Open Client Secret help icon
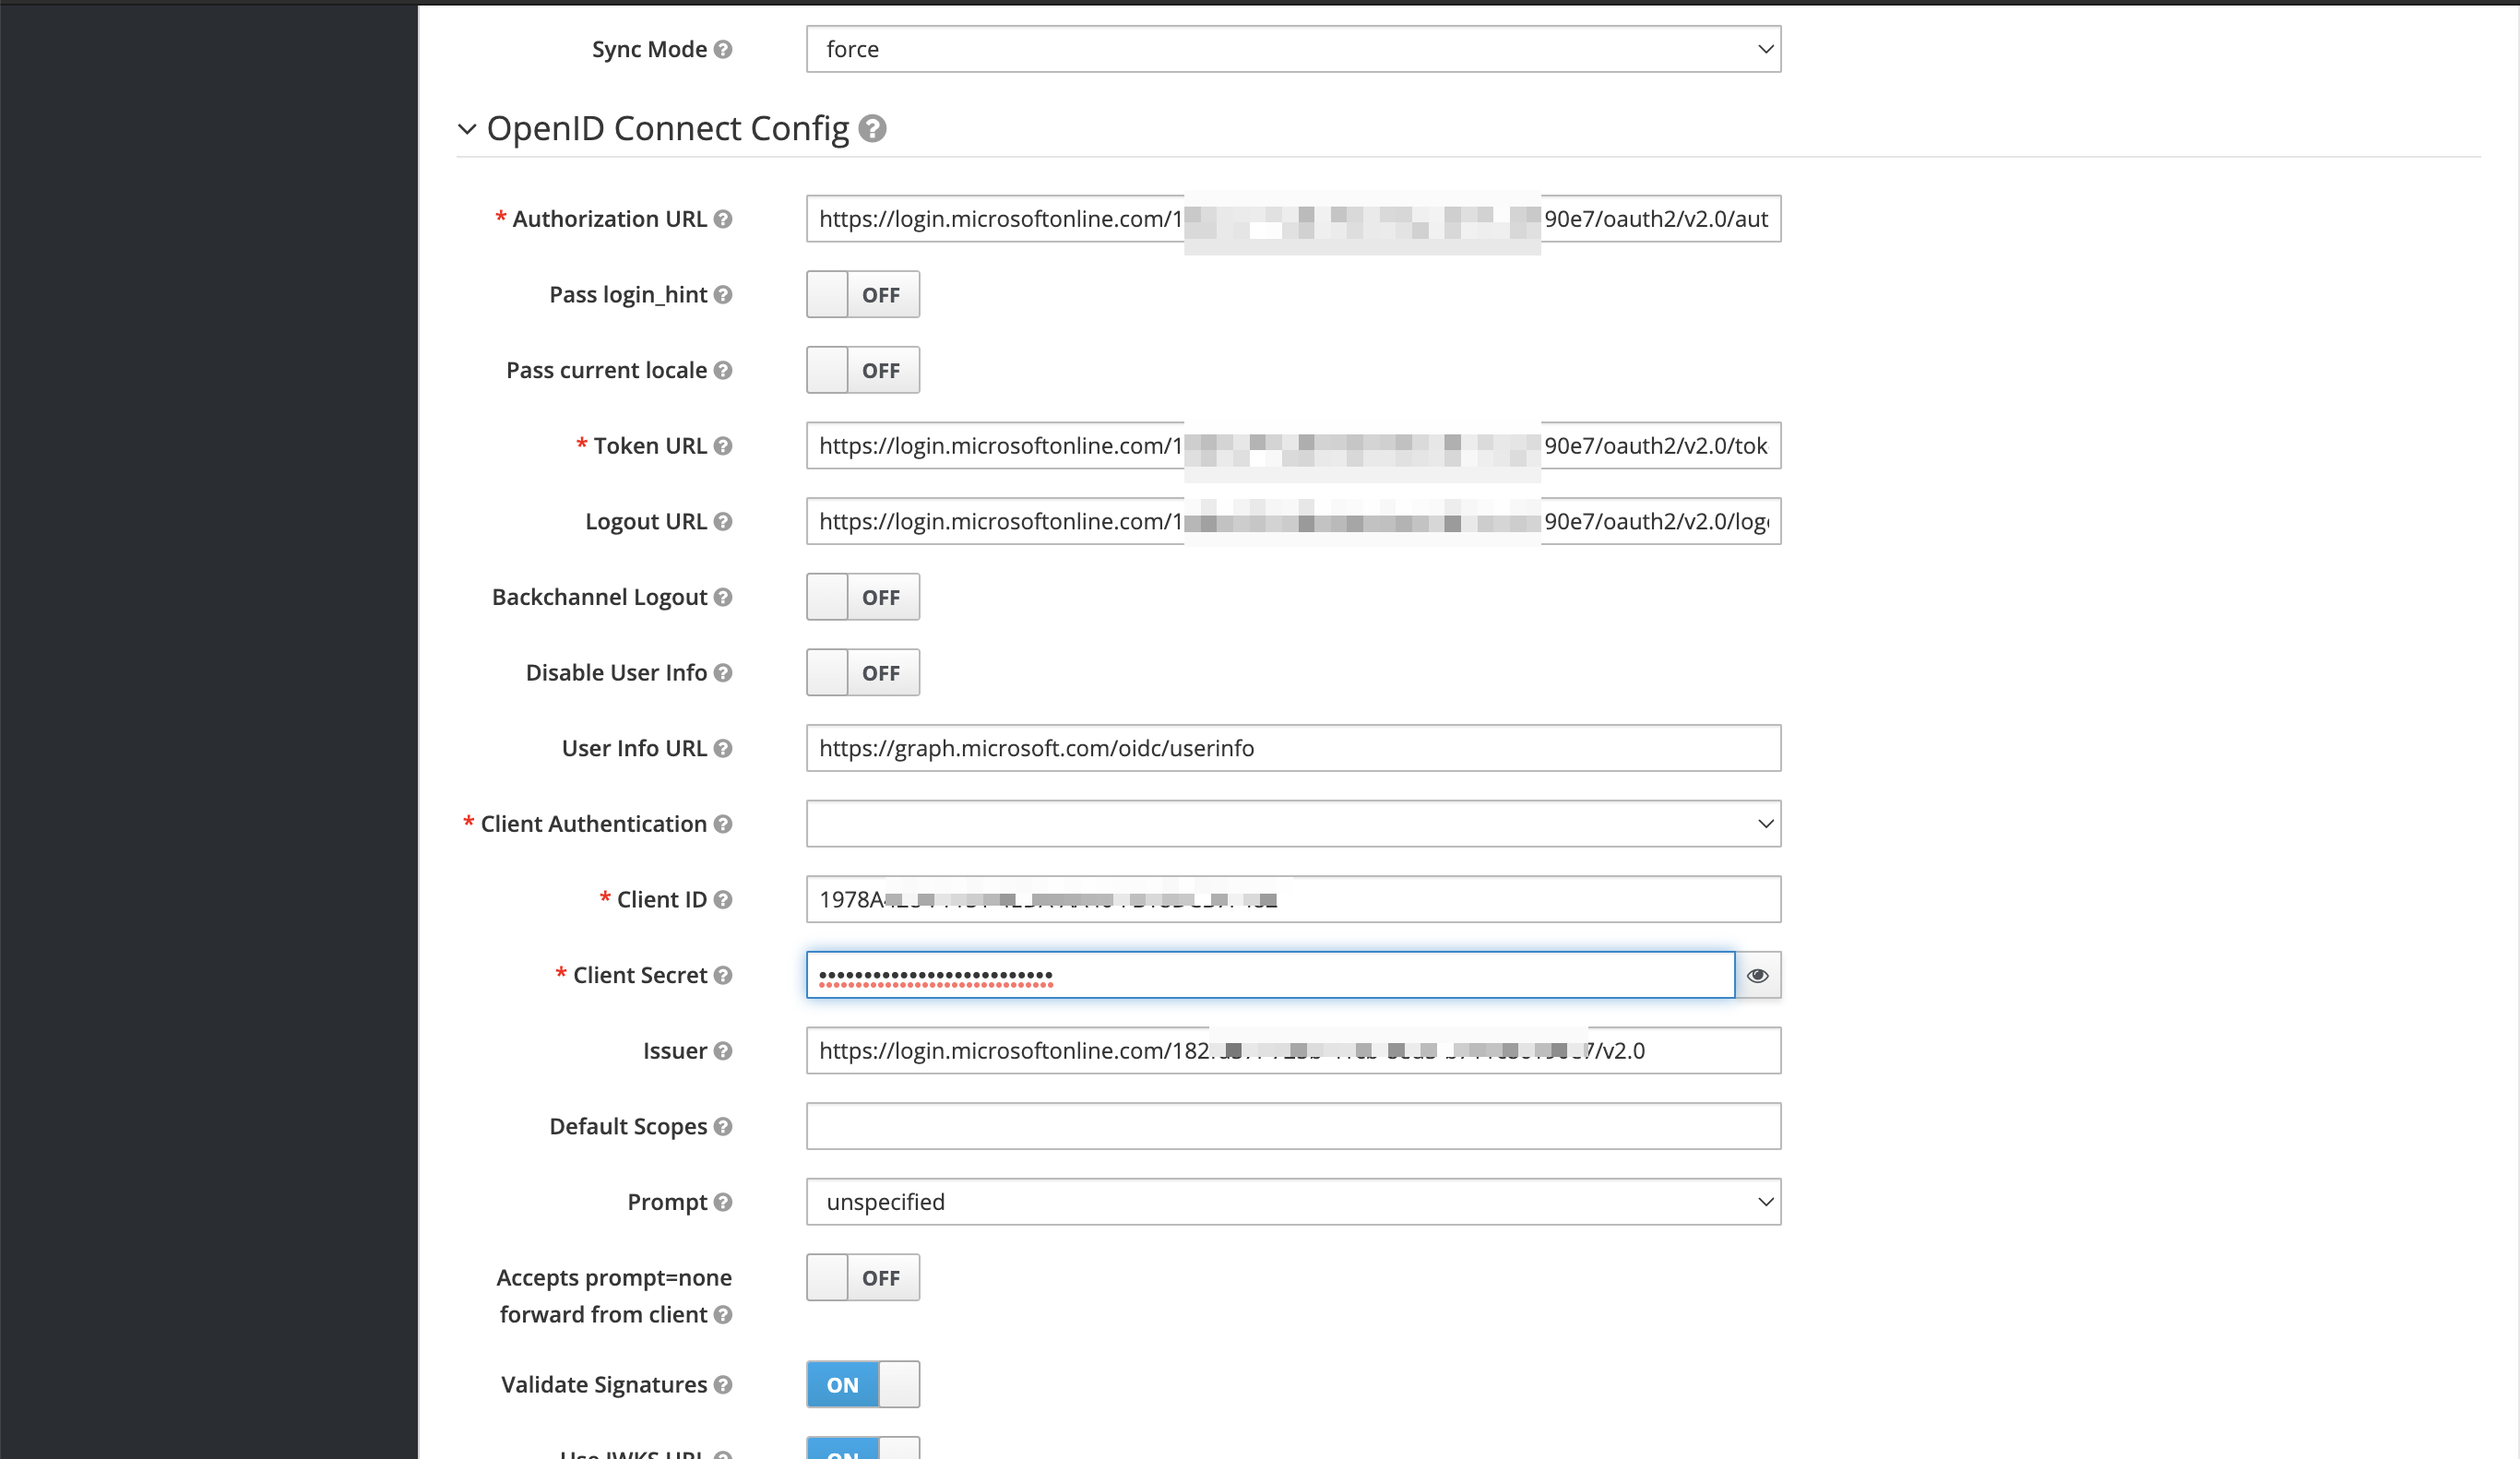Screen dimensions: 2520x1459 pos(723,975)
